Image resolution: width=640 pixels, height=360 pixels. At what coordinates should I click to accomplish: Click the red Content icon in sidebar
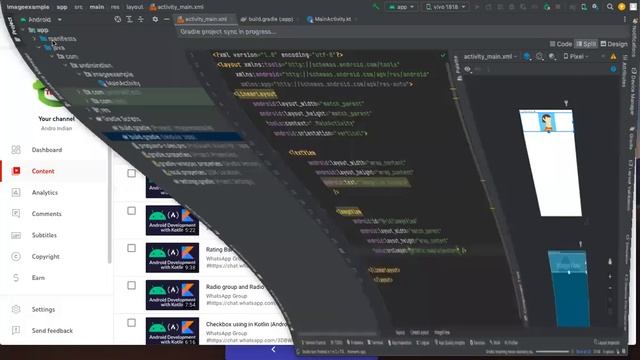pyautogui.click(x=16, y=171)
